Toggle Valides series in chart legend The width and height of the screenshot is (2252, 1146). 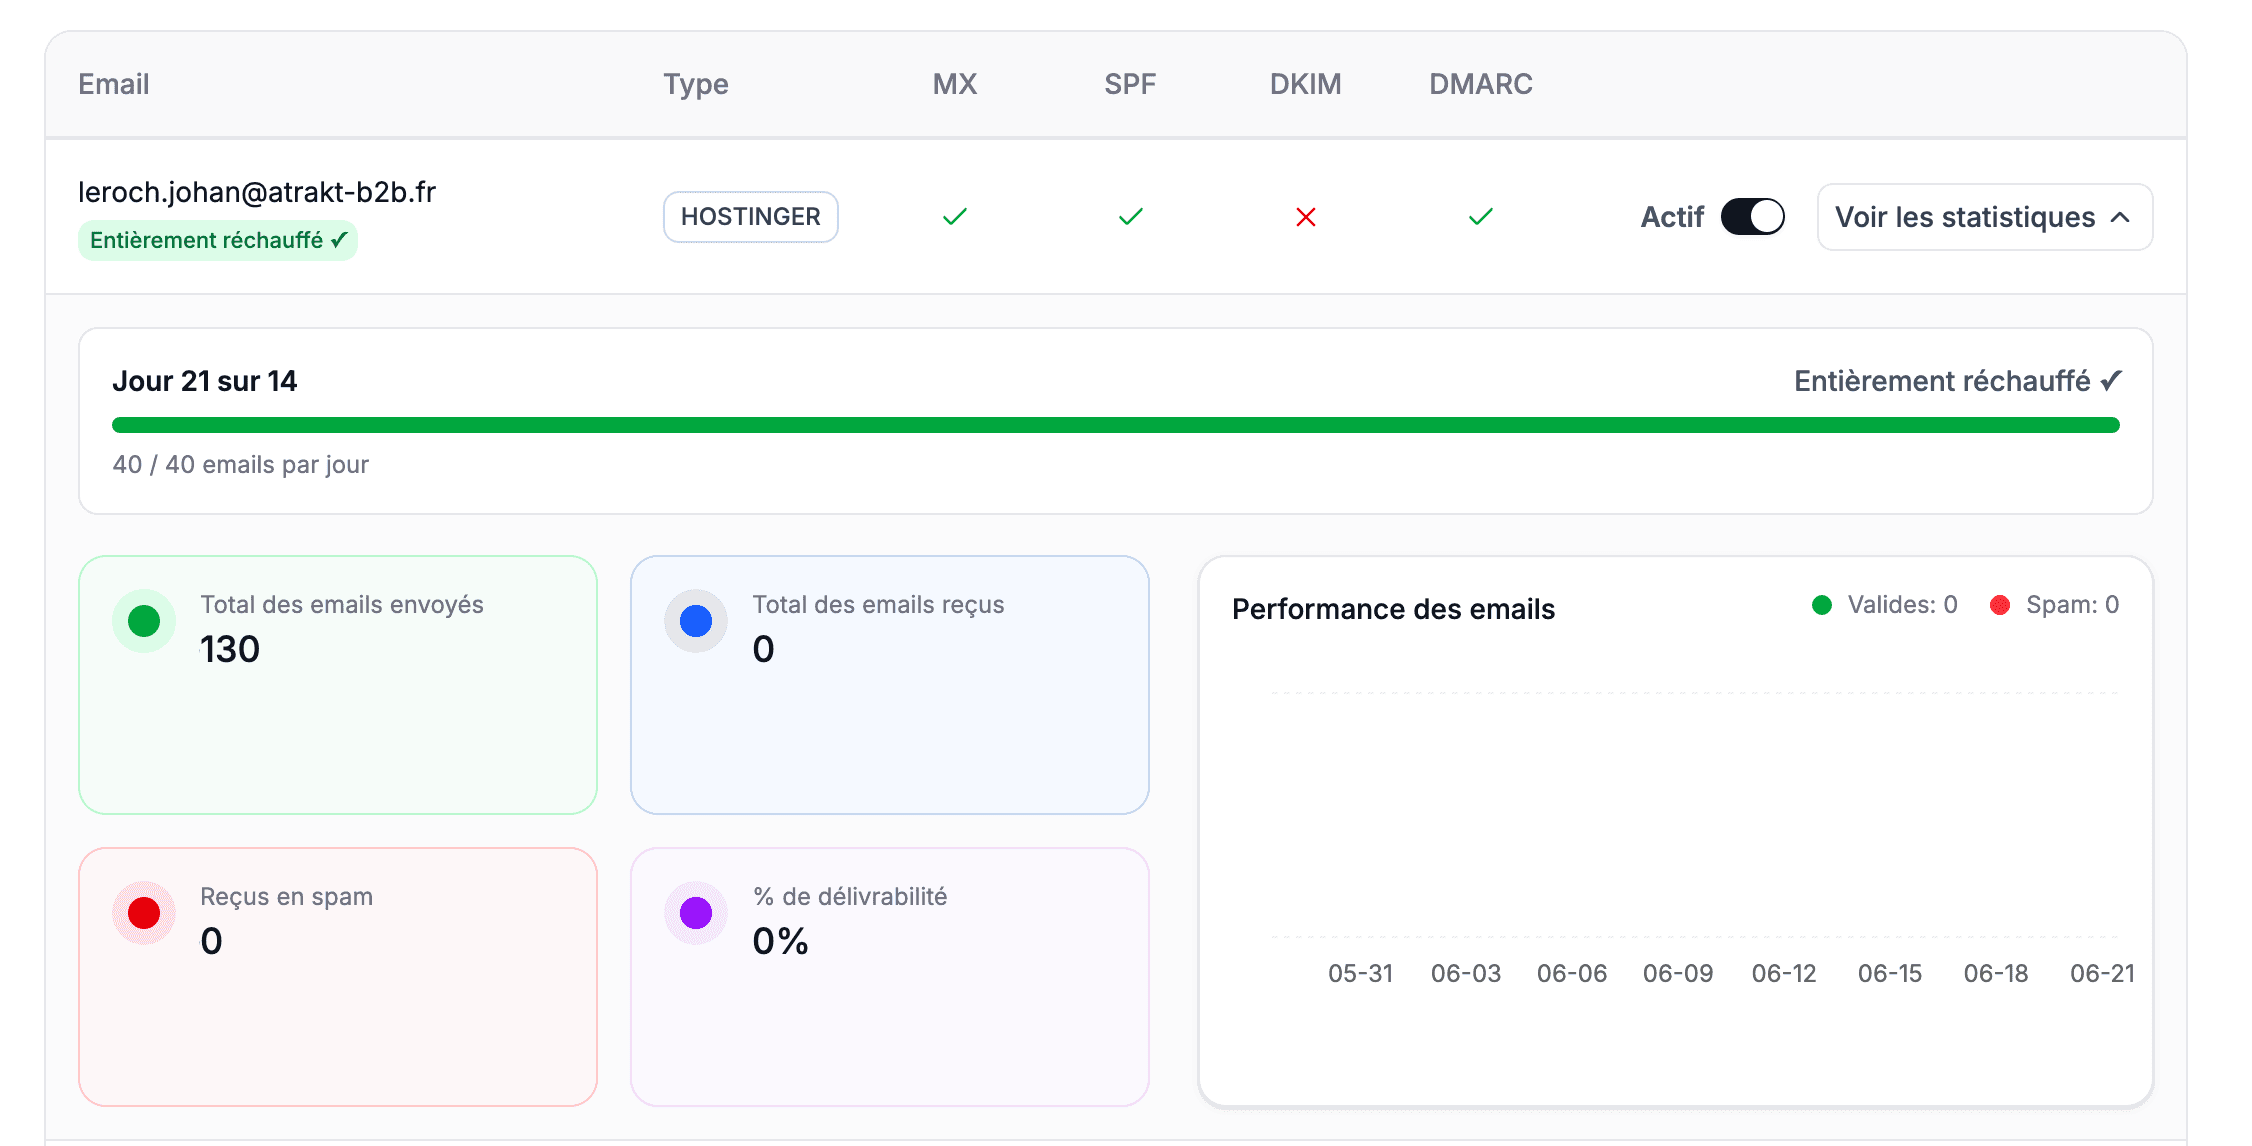1884,605
